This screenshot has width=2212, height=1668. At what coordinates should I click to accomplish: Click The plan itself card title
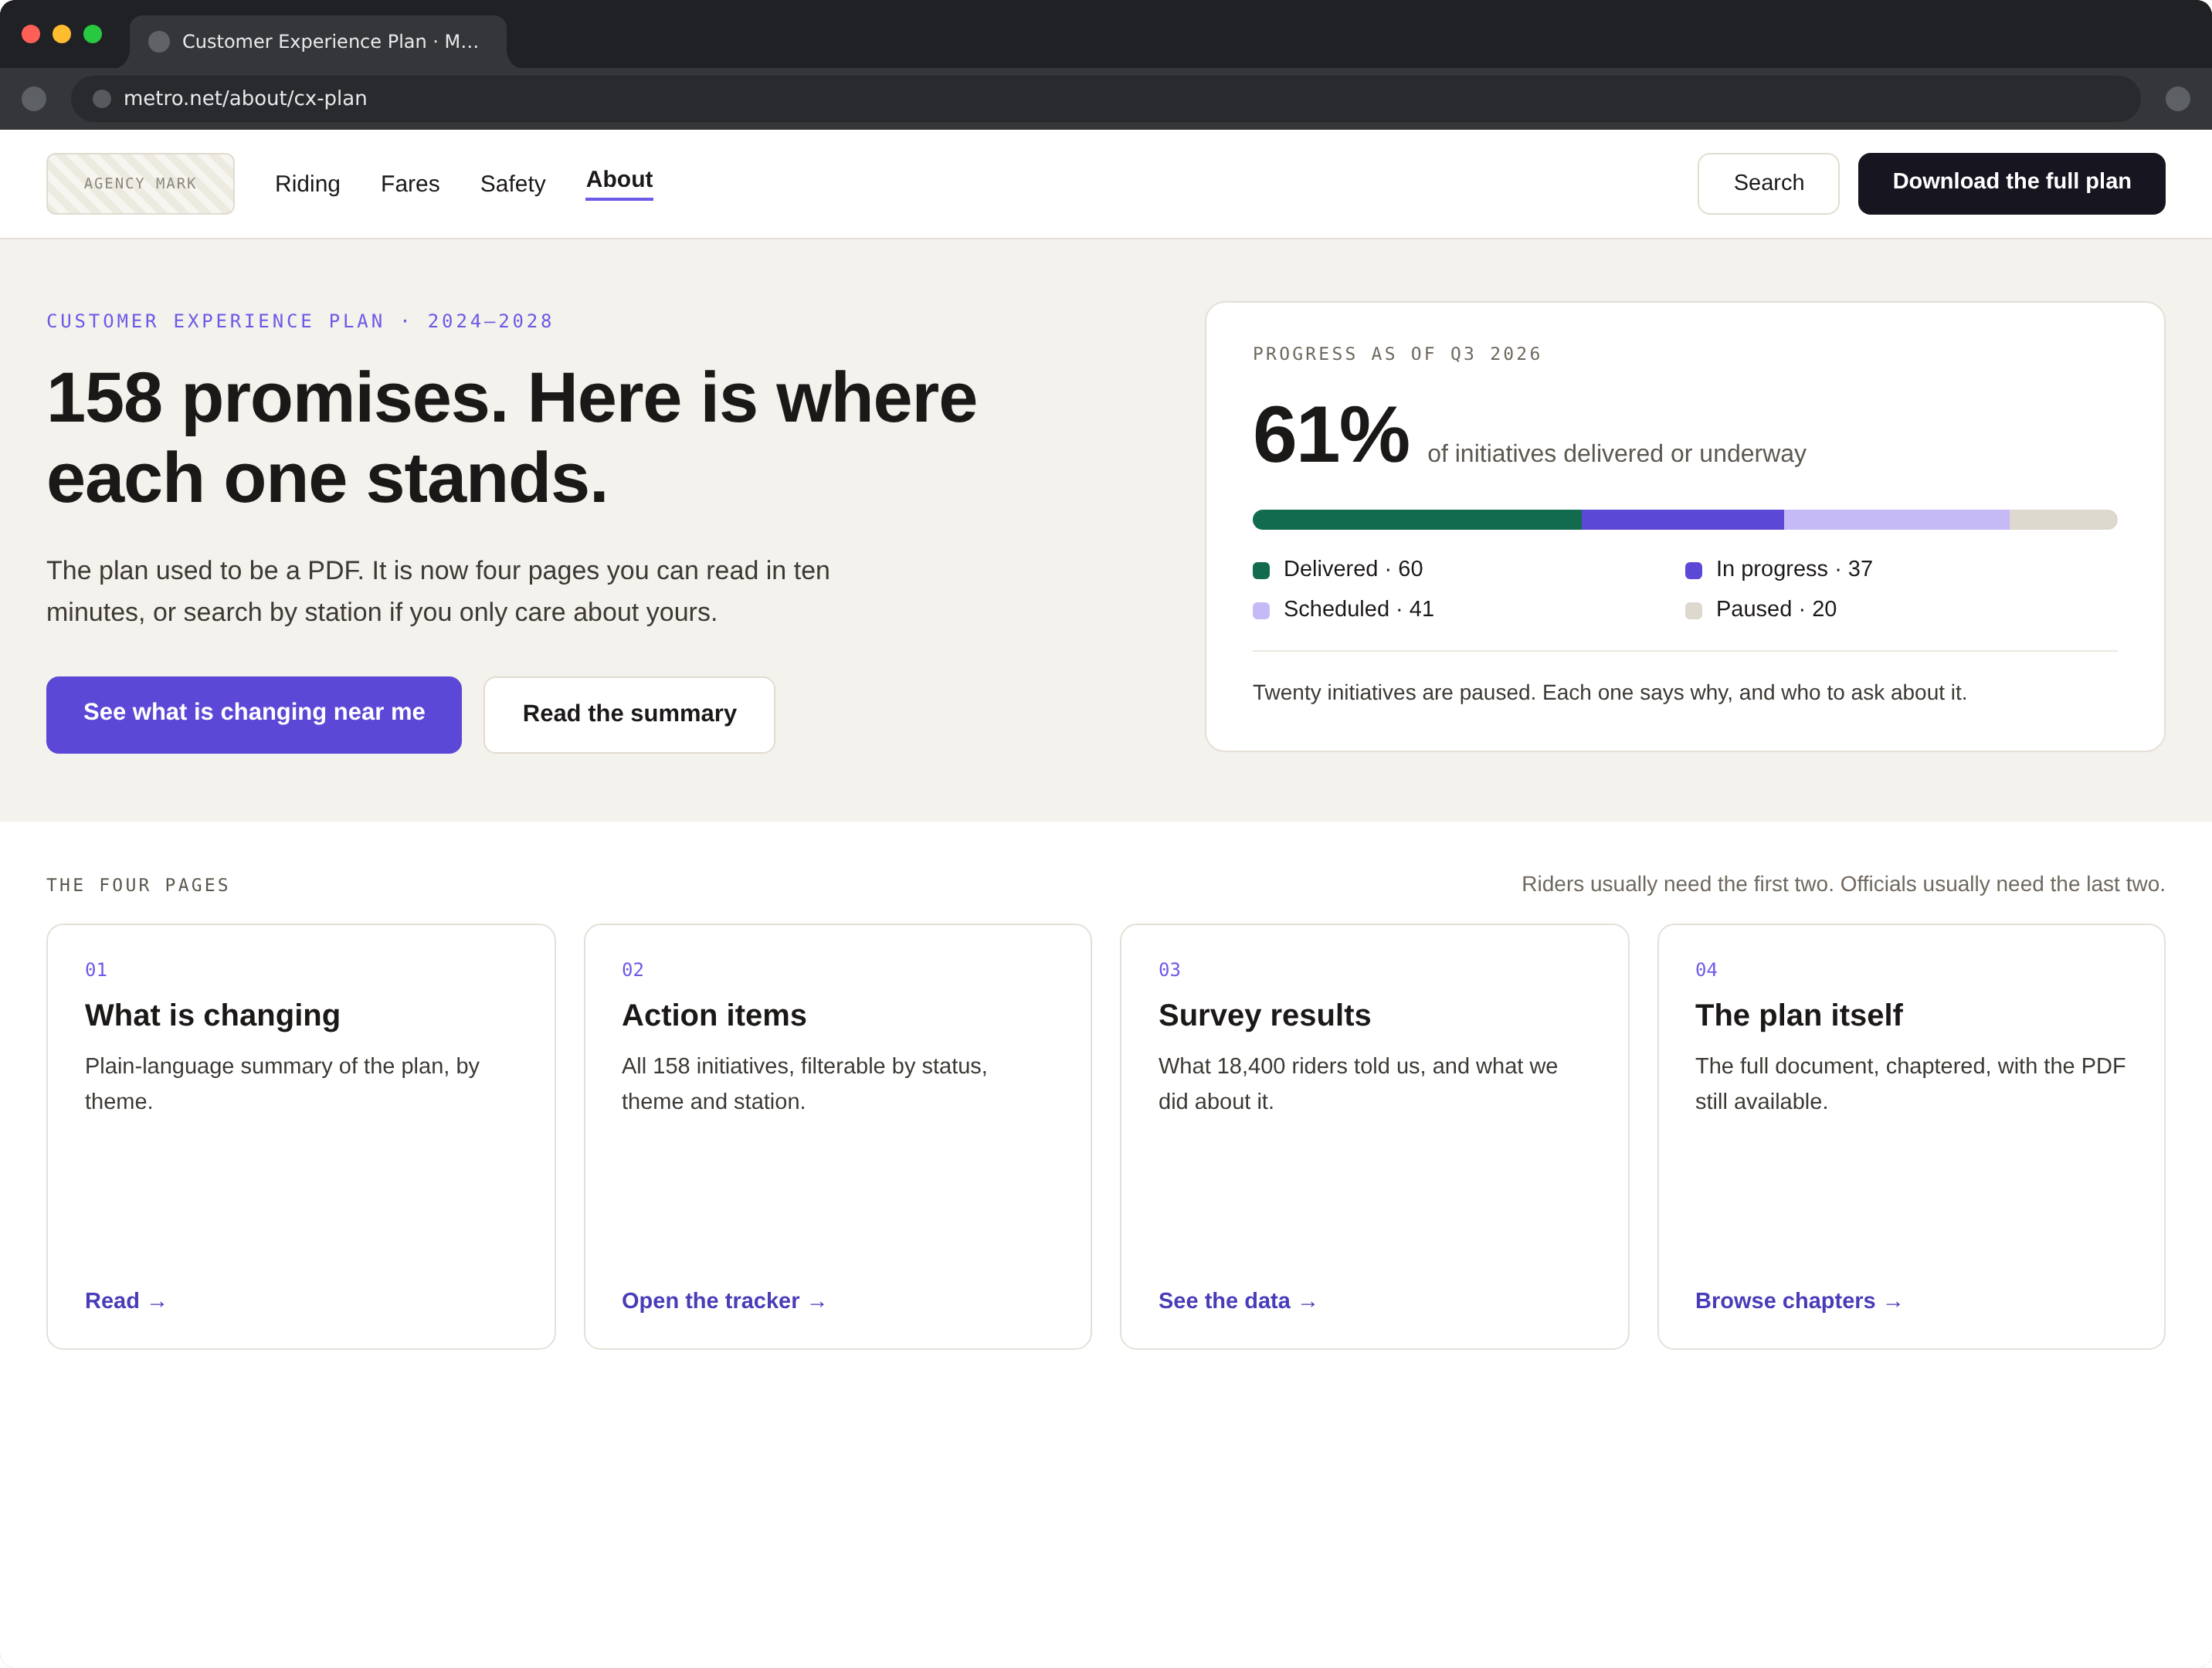[1798, 1015]
